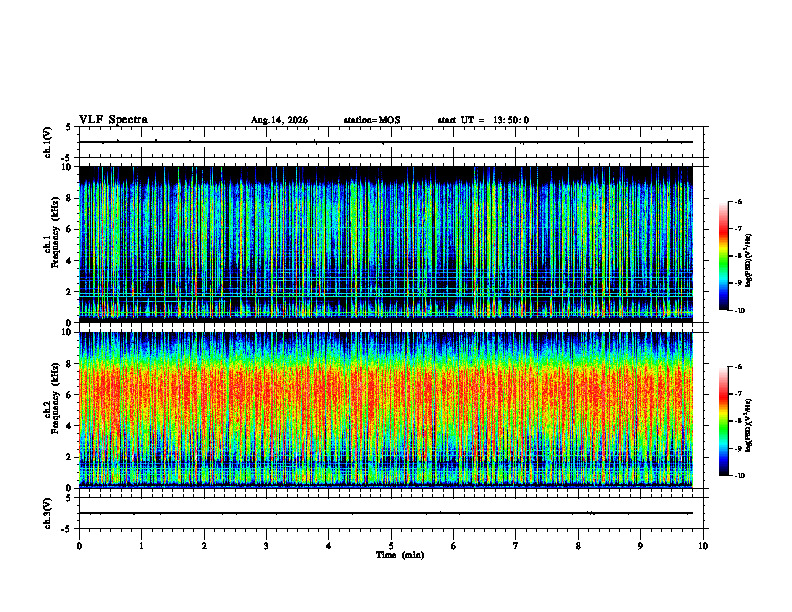The height and width of the screenshot is (612, 792).
Task: Click the ch.2 spectrogram red band
Action: click(x=386, y=394)
